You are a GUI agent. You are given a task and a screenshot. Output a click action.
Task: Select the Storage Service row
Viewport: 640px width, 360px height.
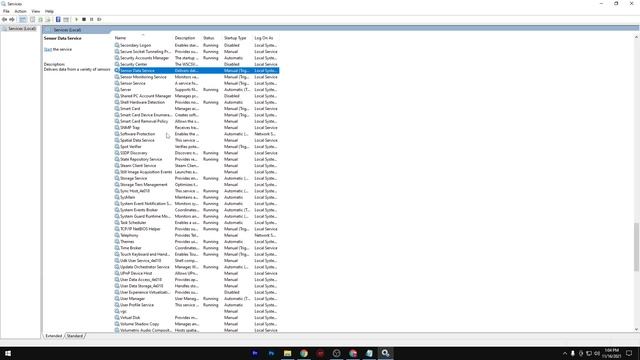pyautogui.click(x=197, y=178)
